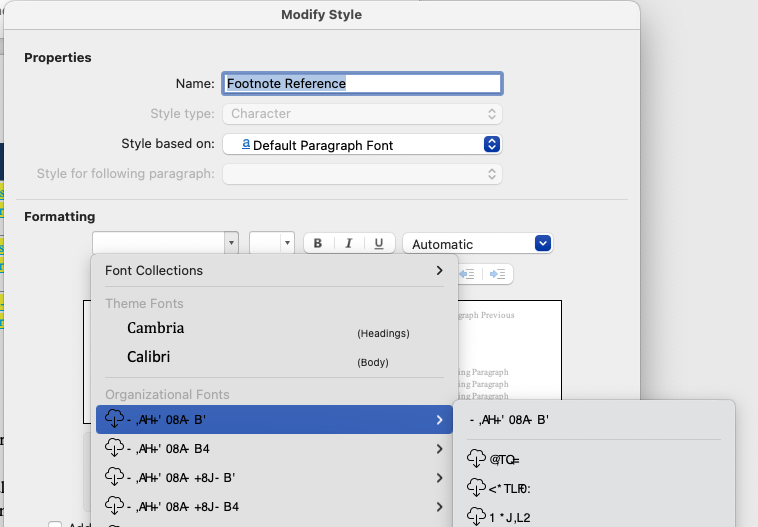Open the font size dropdown arrow

point(287,243)
